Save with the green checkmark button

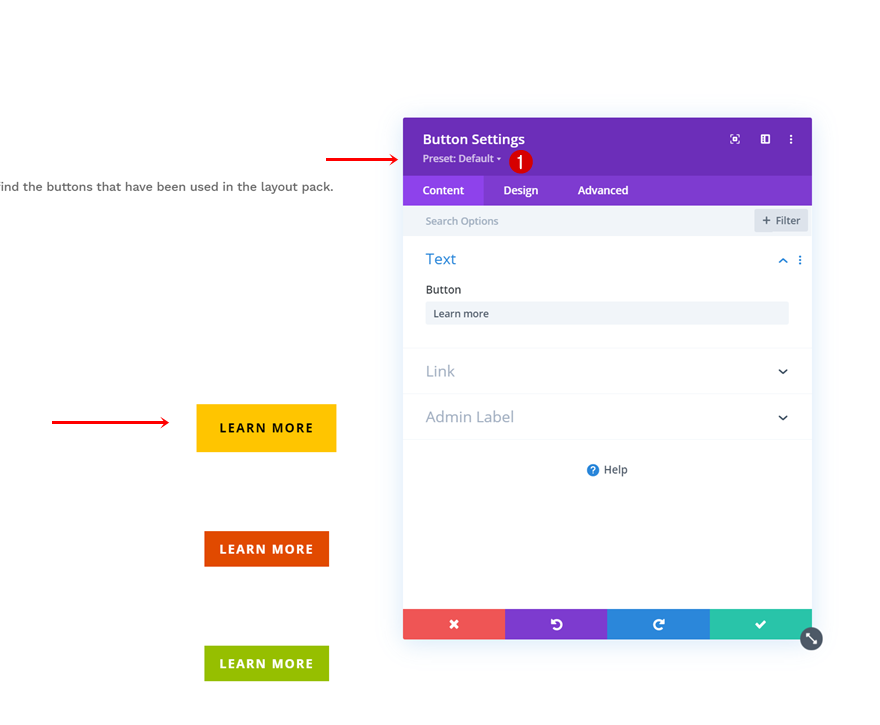click(x=760, y=624)
